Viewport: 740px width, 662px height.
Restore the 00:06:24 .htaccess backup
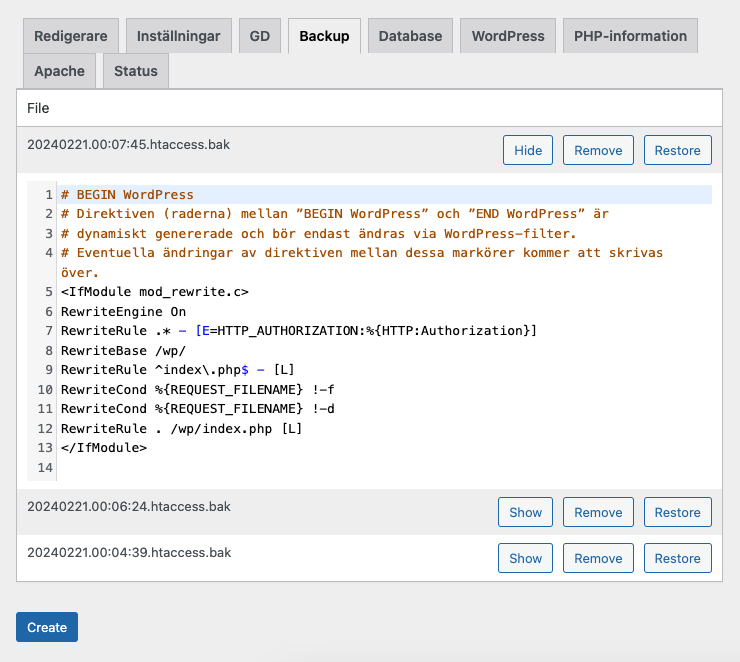tap(678, 513)
